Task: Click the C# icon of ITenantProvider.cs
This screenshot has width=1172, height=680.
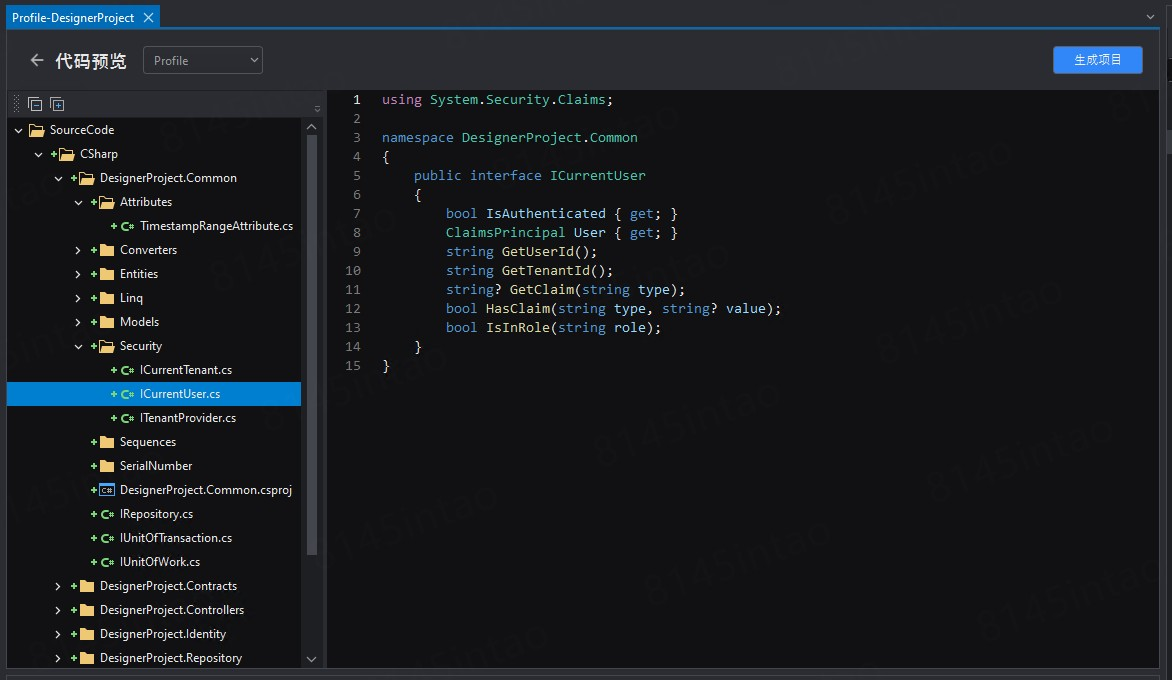Action: pos(127,418)
